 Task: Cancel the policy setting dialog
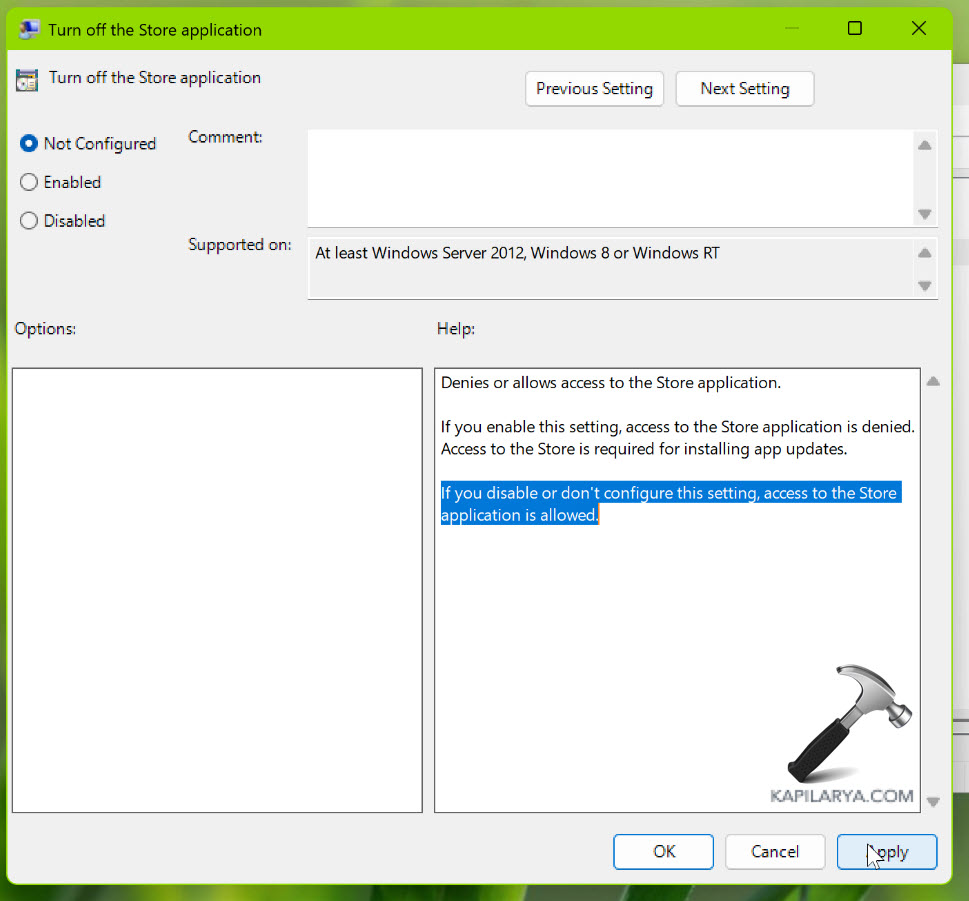coord(775,852)
